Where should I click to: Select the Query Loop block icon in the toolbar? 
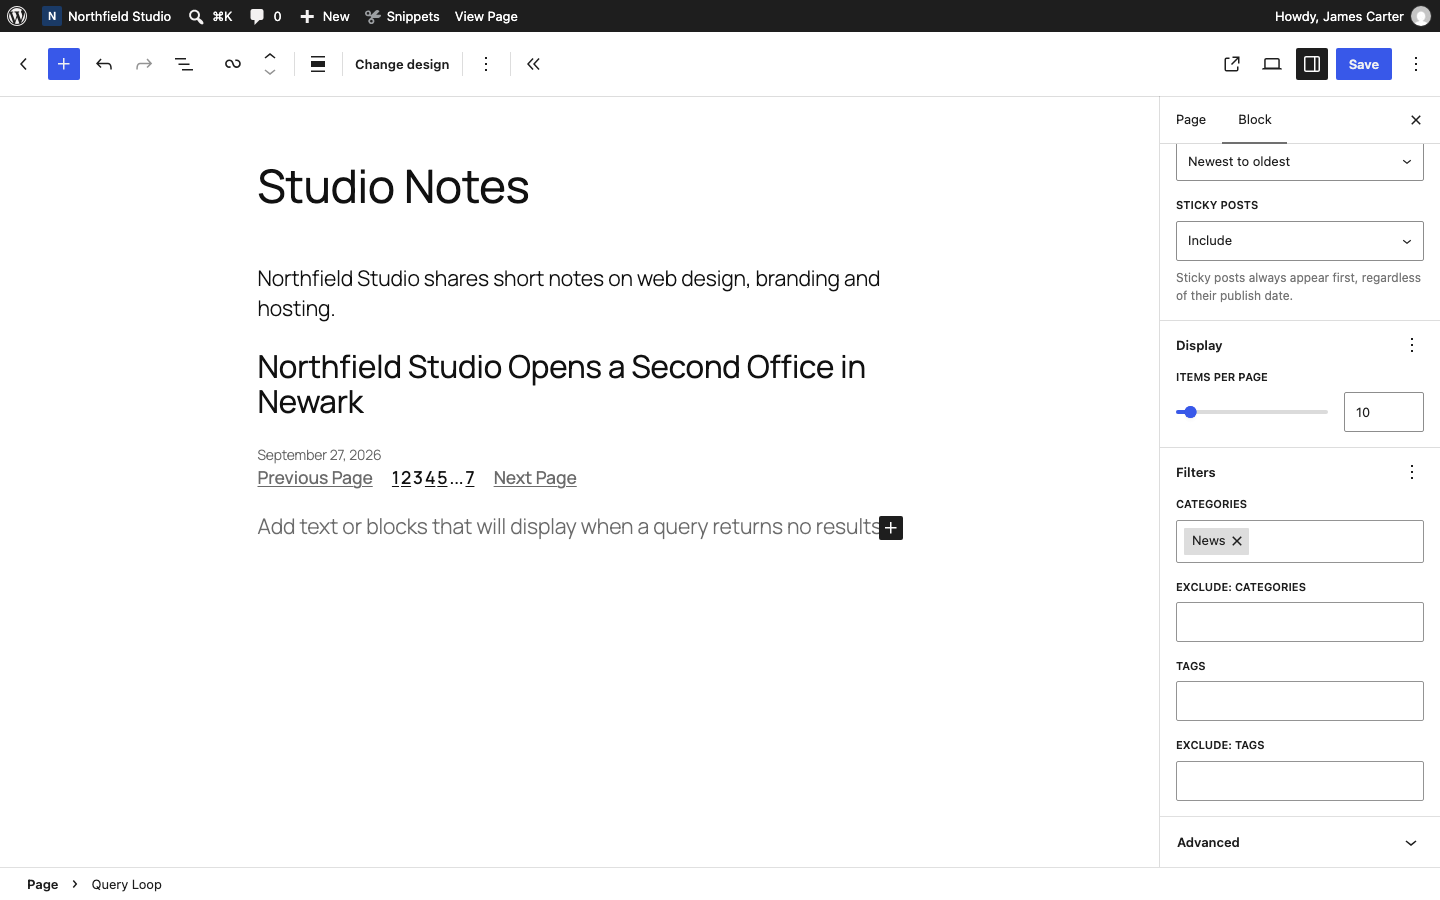[232, 64]
